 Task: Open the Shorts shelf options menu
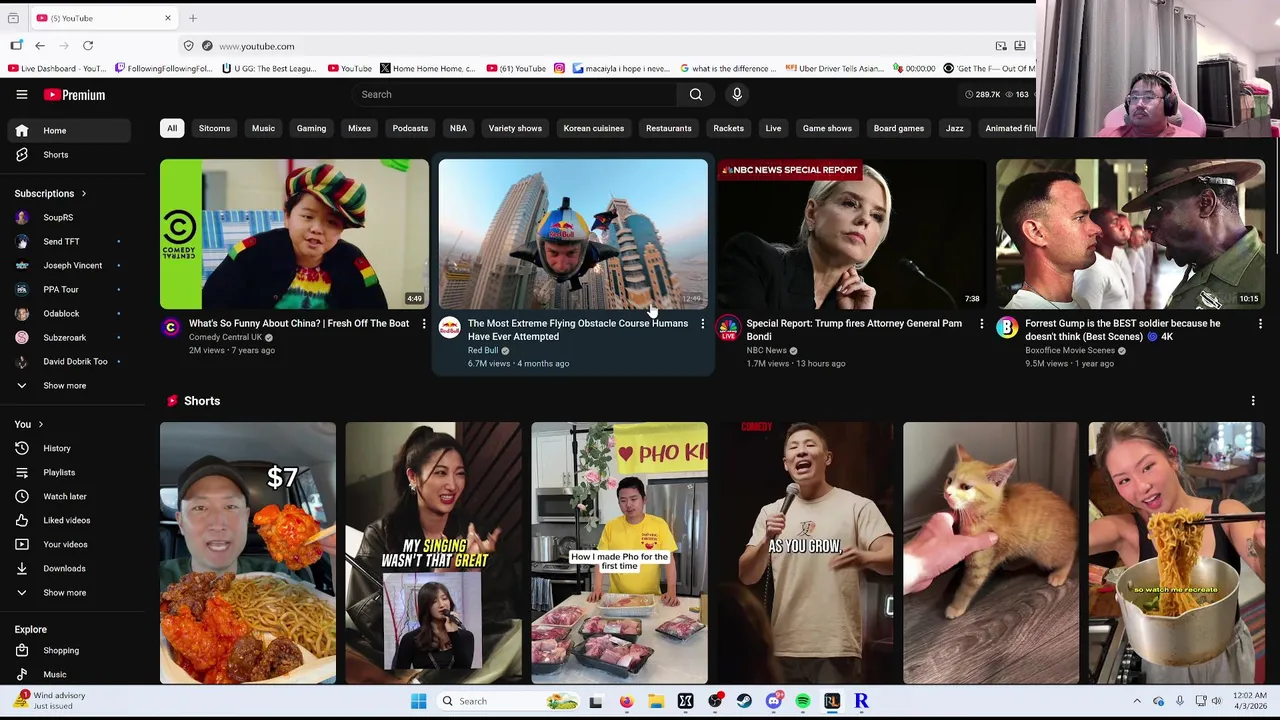click(1253, 401)
